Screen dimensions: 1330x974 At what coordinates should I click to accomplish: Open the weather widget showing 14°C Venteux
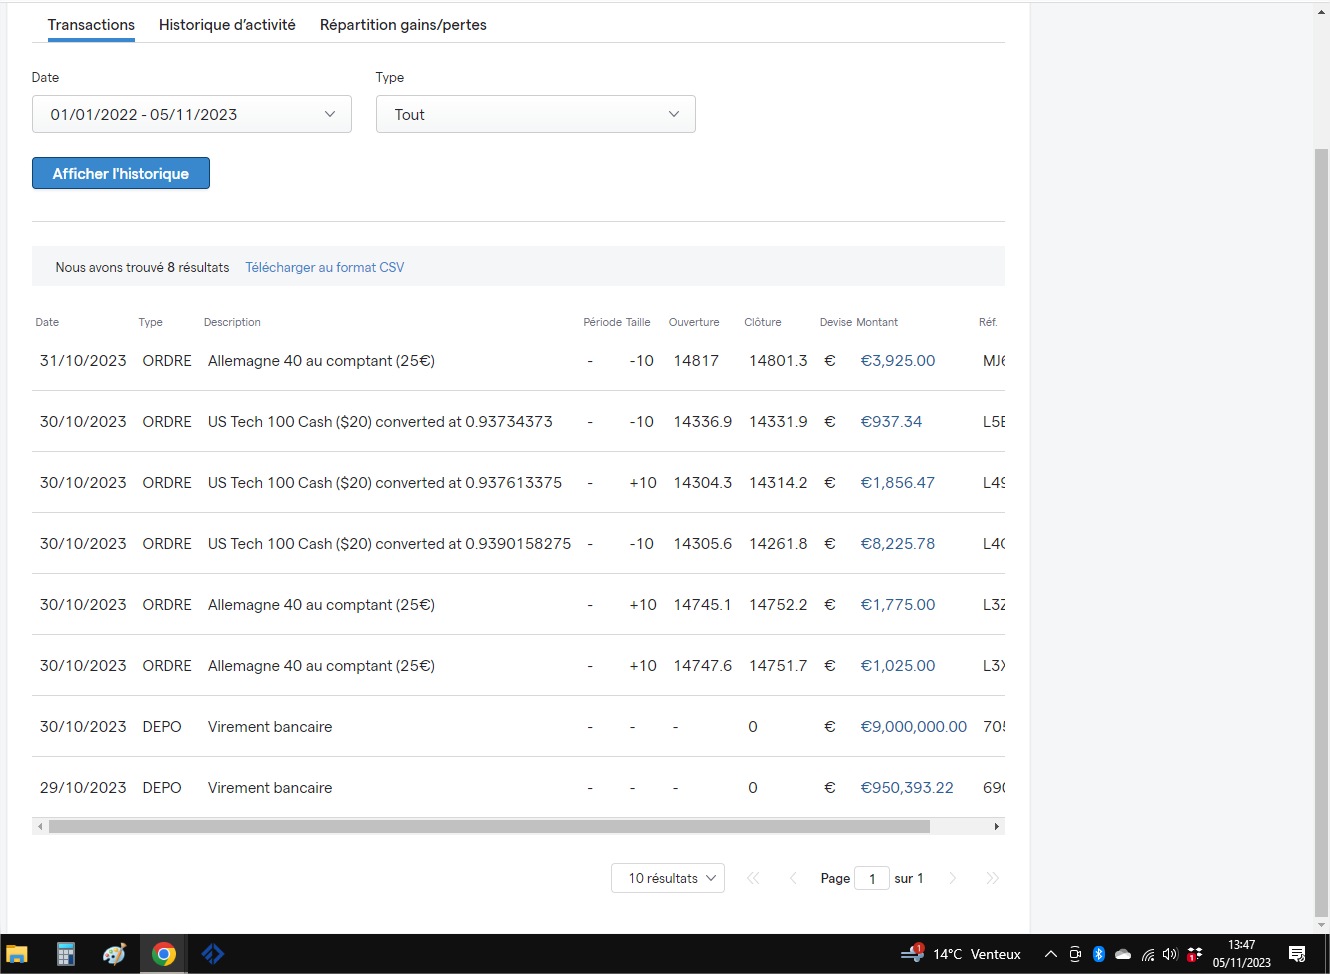point(960,954)
